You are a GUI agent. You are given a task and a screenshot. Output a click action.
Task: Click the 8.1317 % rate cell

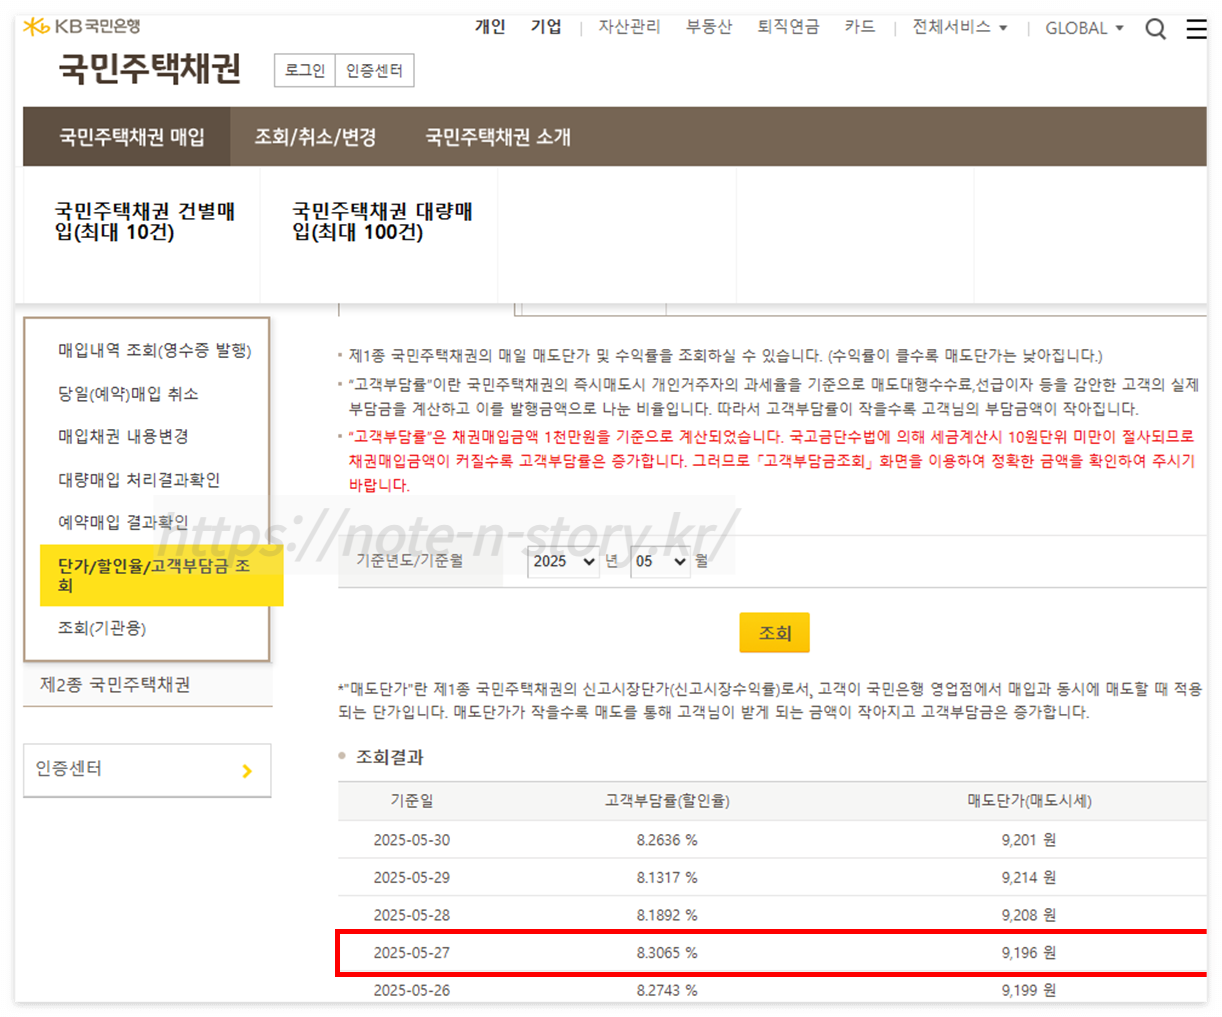(x=667, y=877)
